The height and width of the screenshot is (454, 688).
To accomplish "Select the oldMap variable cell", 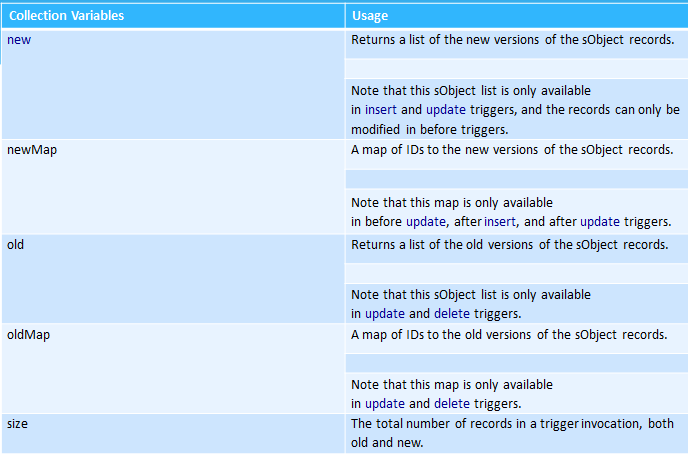I will [173, 368].
